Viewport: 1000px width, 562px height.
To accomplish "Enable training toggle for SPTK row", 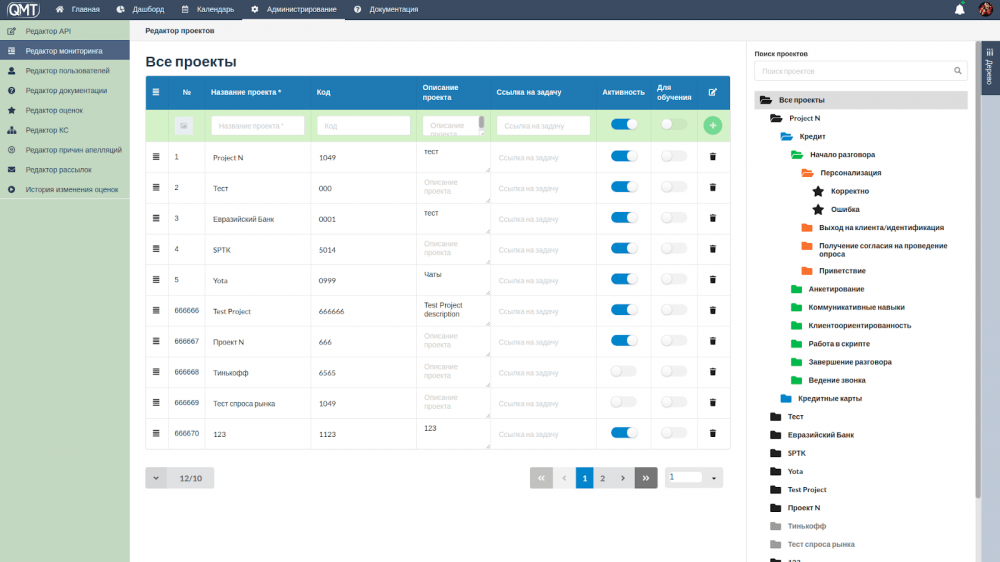I will pyautogui.click(x=673, y=248).
